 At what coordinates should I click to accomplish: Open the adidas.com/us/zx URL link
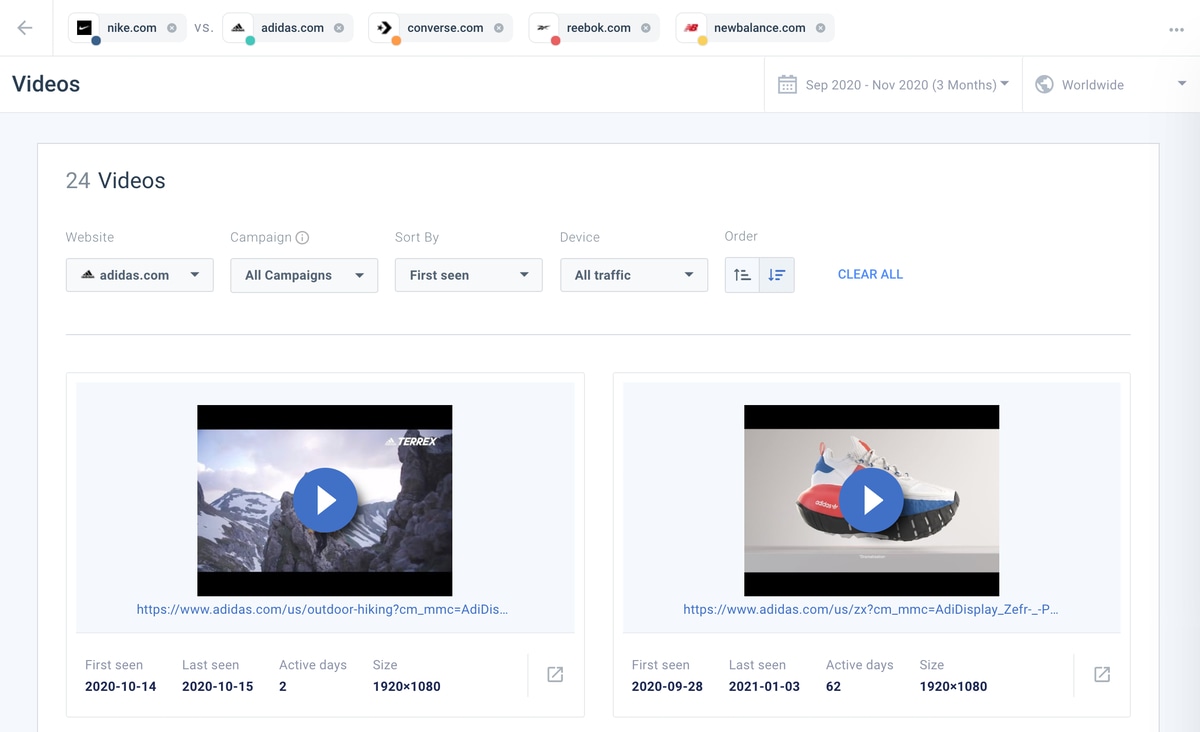[871, 609]
